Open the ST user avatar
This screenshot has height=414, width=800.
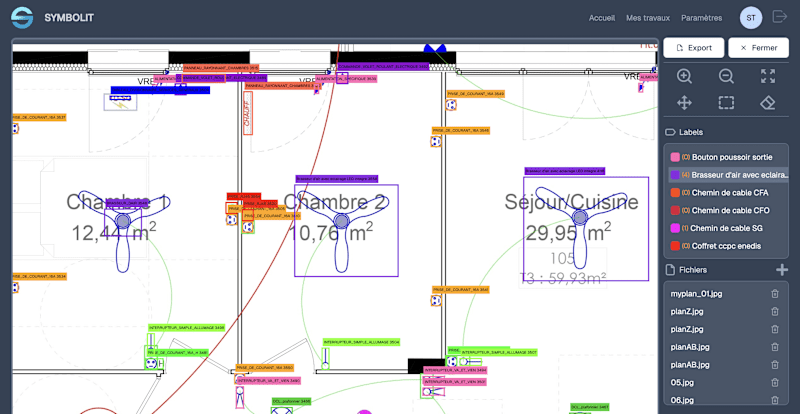(x=751, y=17)
